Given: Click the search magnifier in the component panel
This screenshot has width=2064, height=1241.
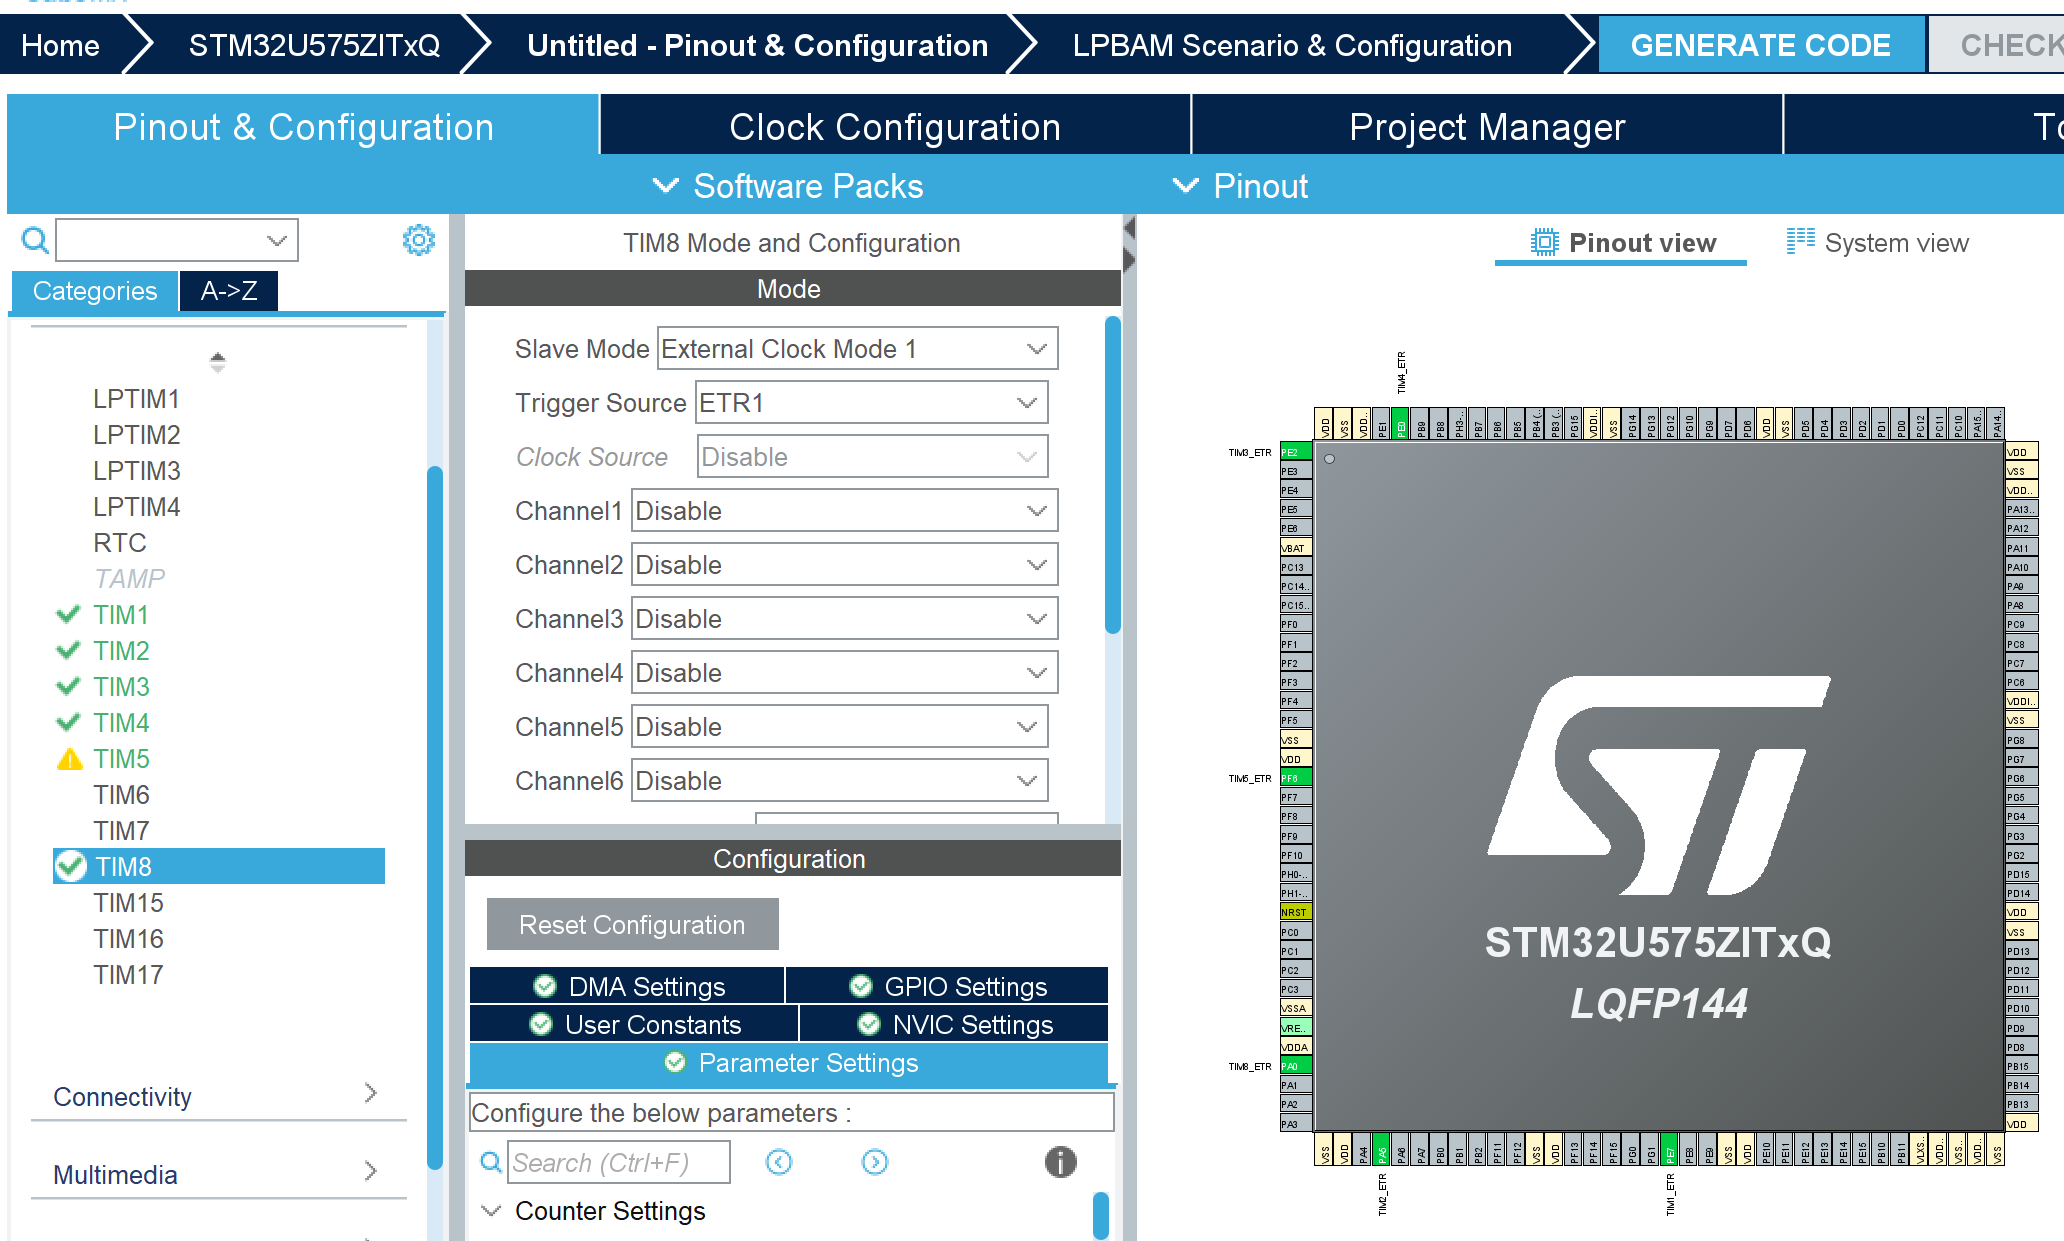Looking at the screenshot, I should click(33, 240).
